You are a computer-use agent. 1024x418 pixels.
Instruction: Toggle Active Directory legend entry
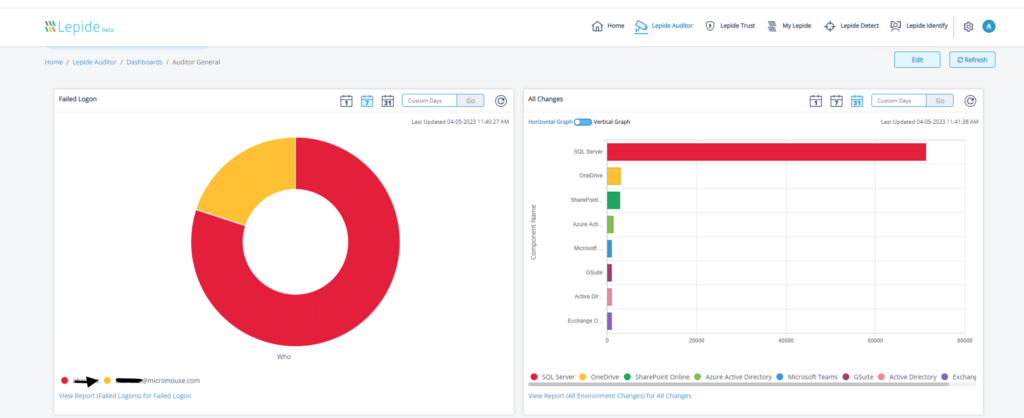point(906,377)
